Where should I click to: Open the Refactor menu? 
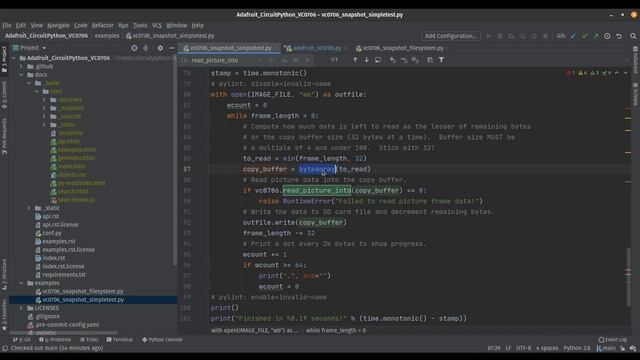(102, 25)
